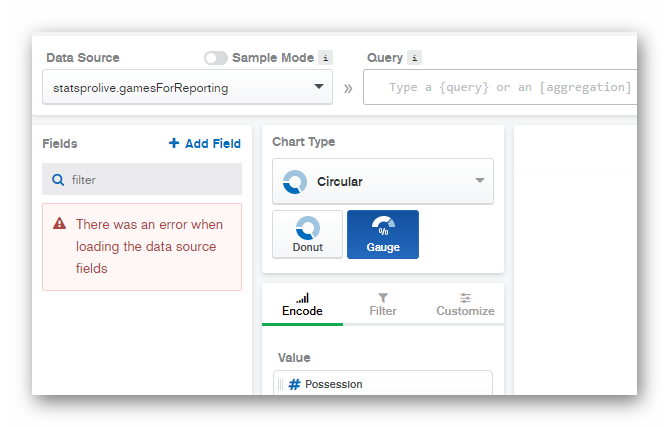Click the red warning triangle icon
This screenshot has height=427, width=669.
click(60, 224)
